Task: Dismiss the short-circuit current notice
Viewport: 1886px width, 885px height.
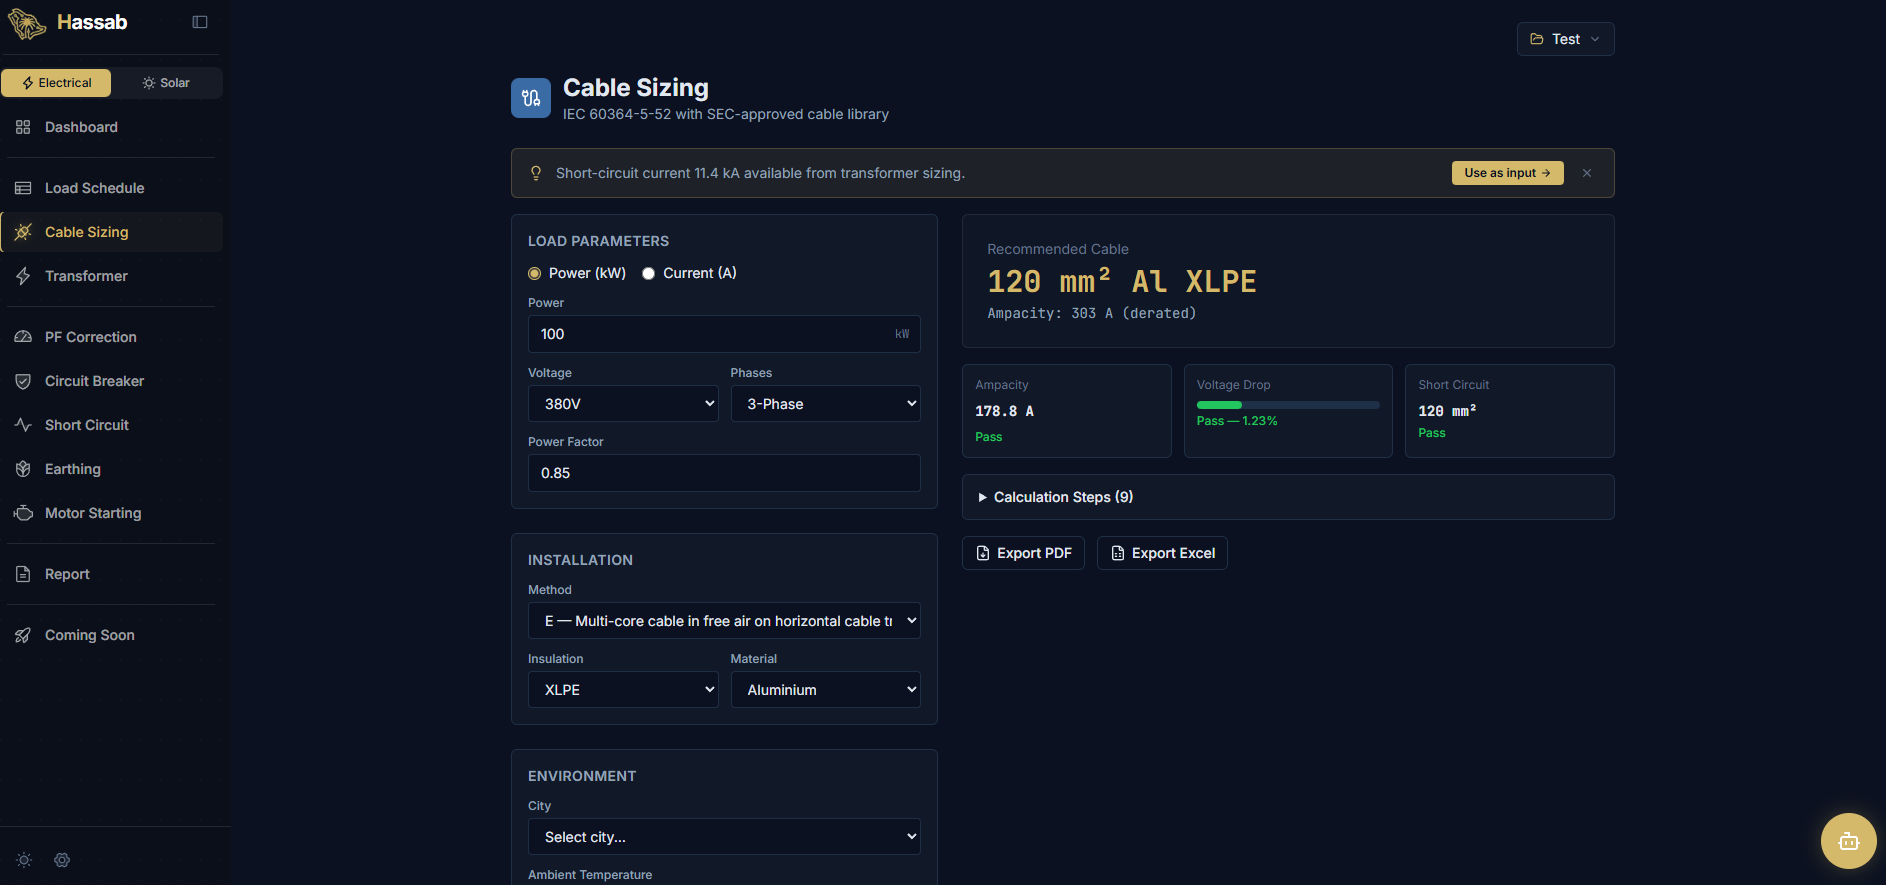Action: click(x=1587, y=173)
